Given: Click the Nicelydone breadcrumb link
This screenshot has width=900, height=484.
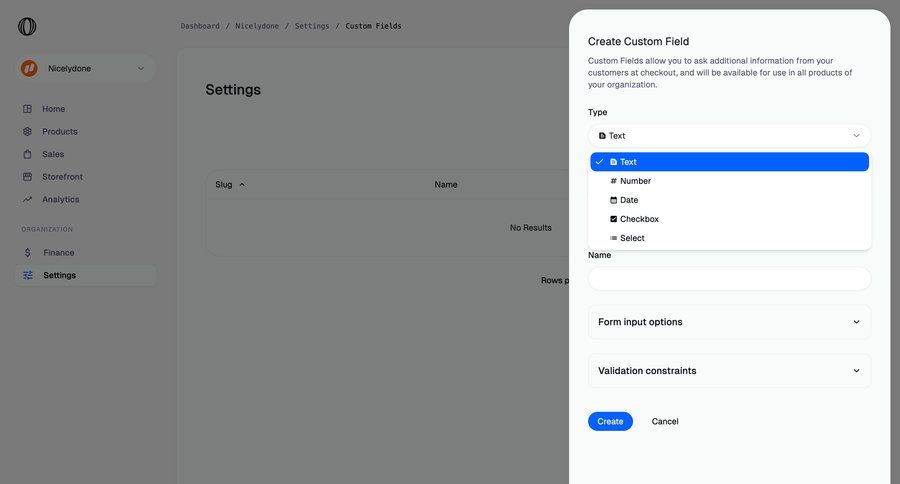Looking at the screenshot, I should (x=257, y=26).
